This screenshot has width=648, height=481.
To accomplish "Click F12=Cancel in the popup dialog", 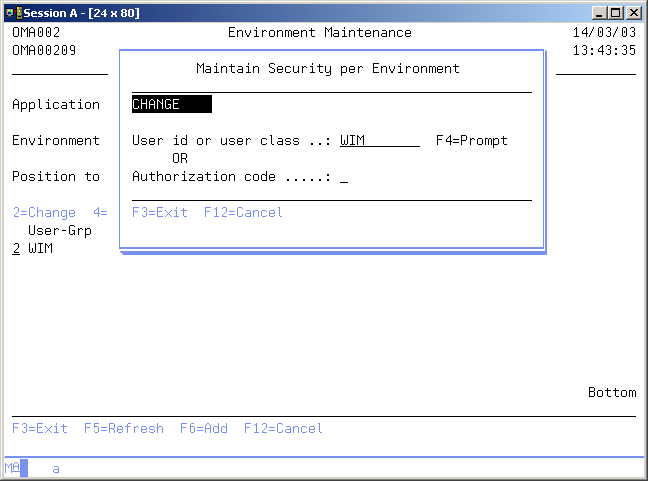I will [x=243, y=213].
